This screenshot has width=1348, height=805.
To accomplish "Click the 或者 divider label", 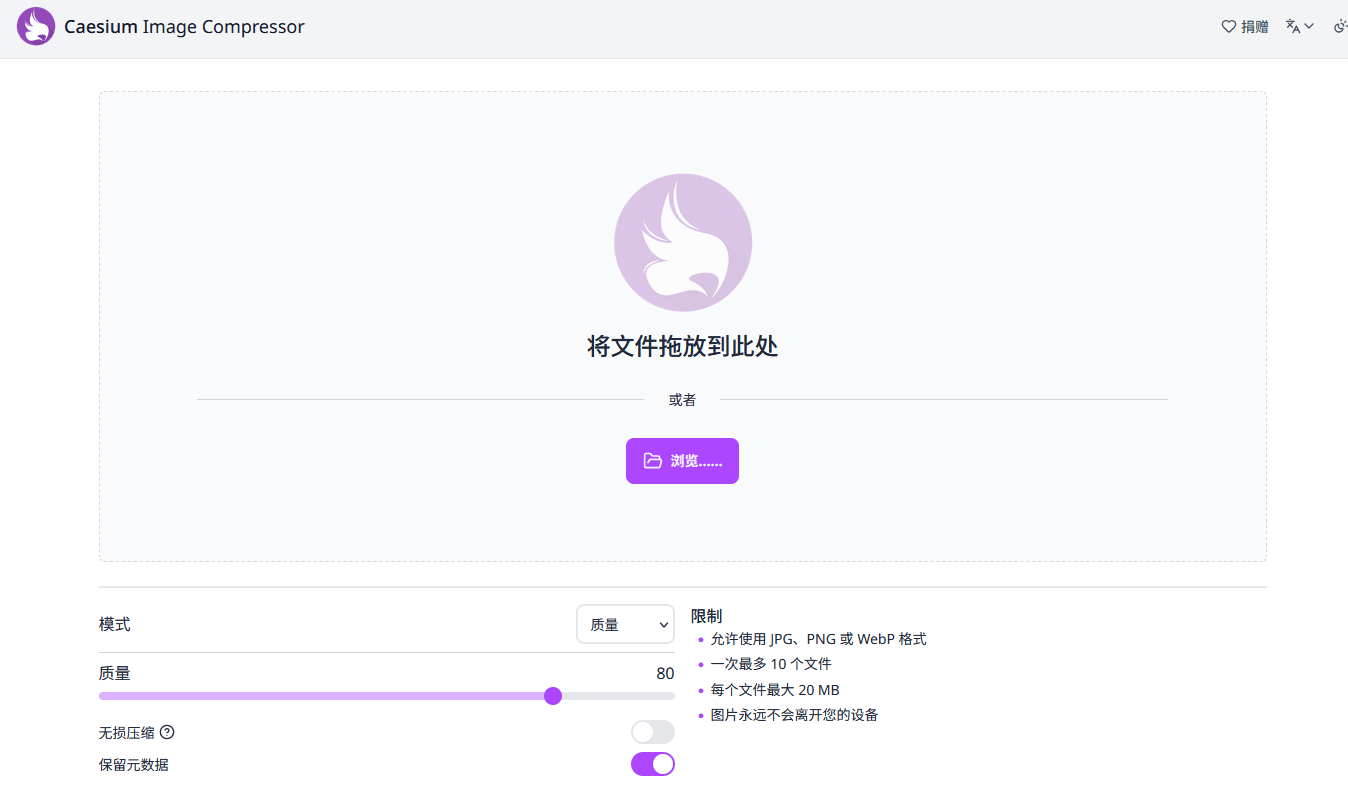I will (682, 400).
